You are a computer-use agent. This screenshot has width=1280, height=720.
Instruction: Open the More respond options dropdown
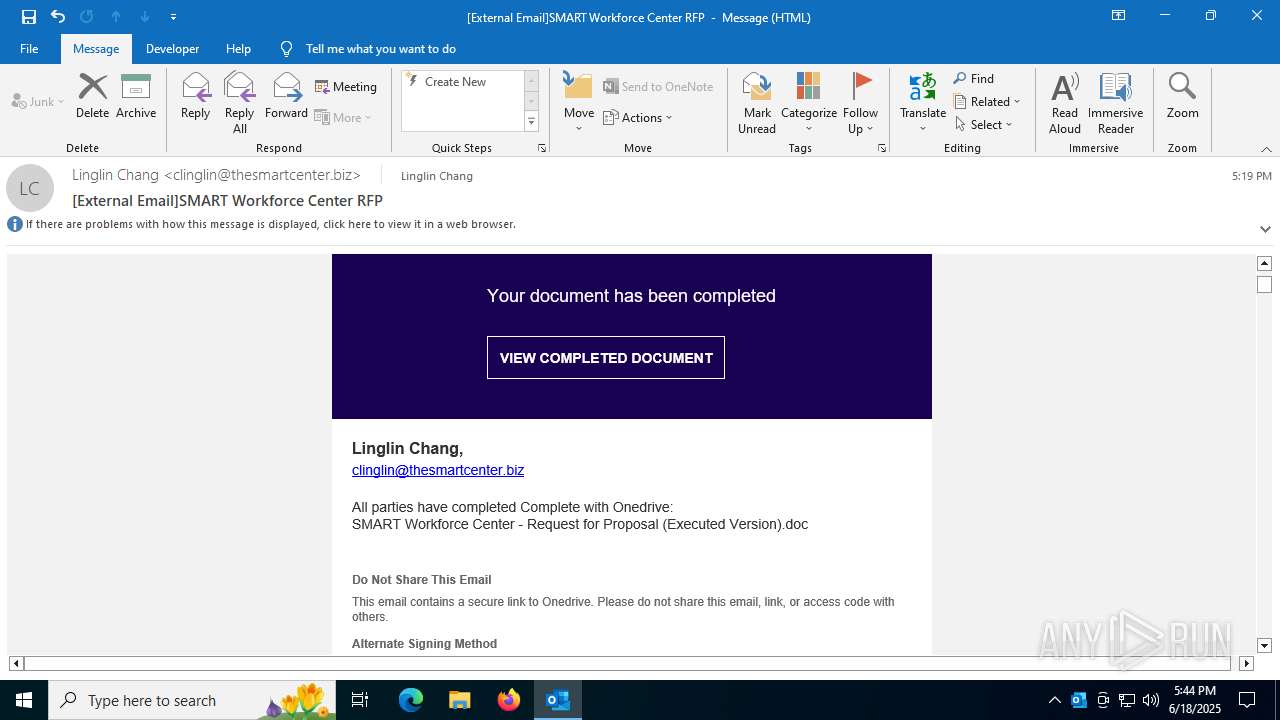point(343,117)
